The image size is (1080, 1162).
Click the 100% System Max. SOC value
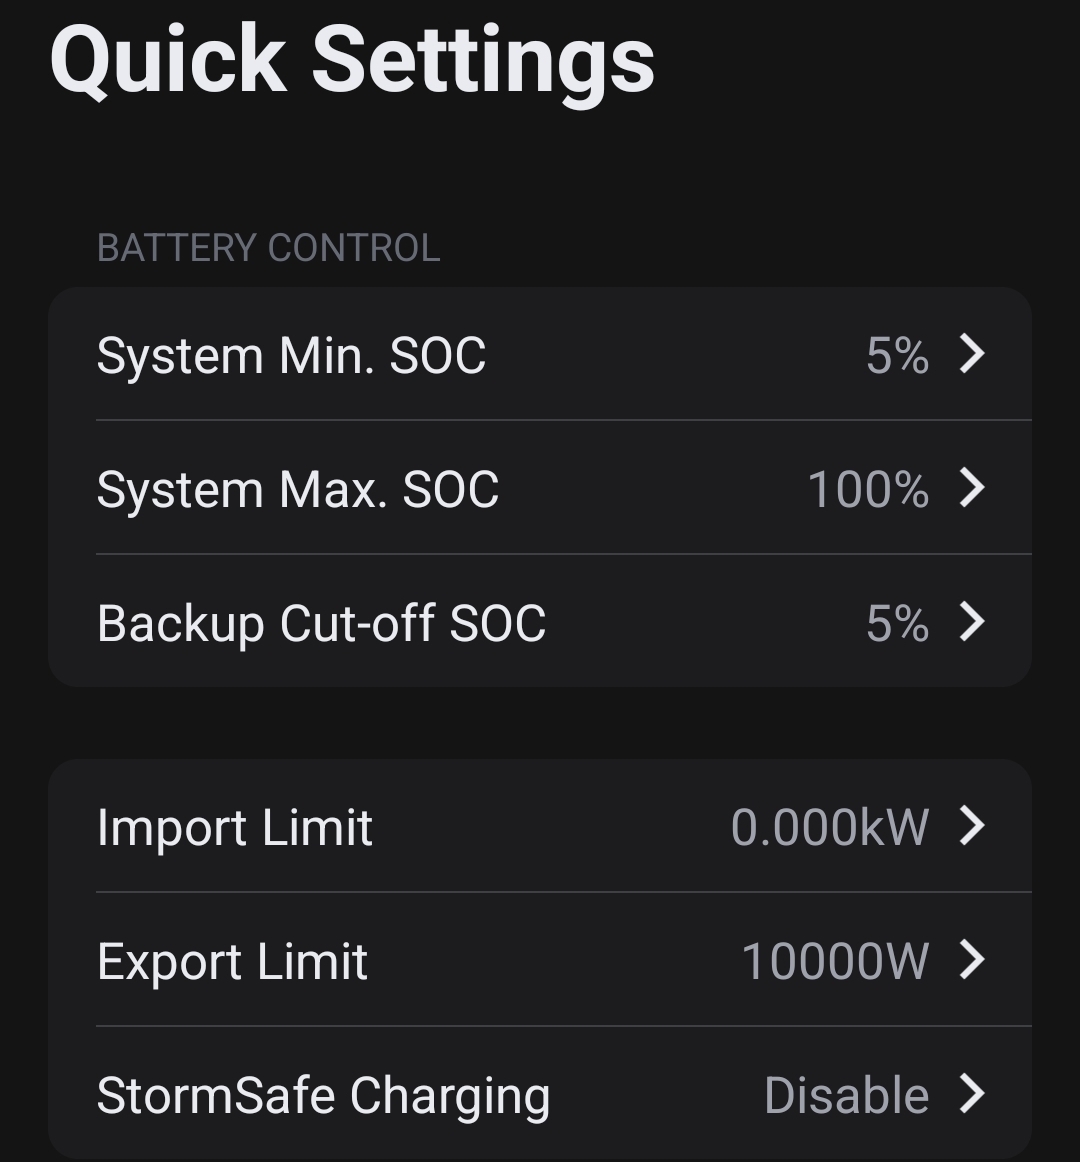point(868,490)
